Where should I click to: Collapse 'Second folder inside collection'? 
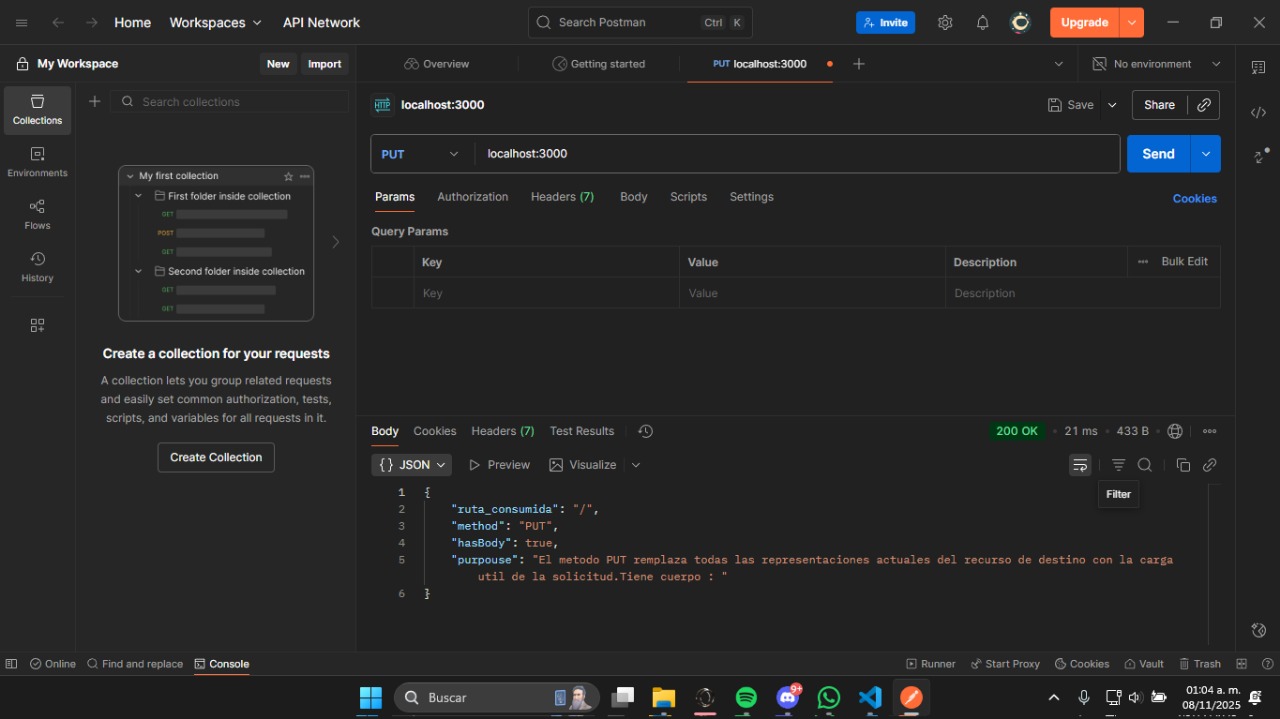(x=138, y=271)
